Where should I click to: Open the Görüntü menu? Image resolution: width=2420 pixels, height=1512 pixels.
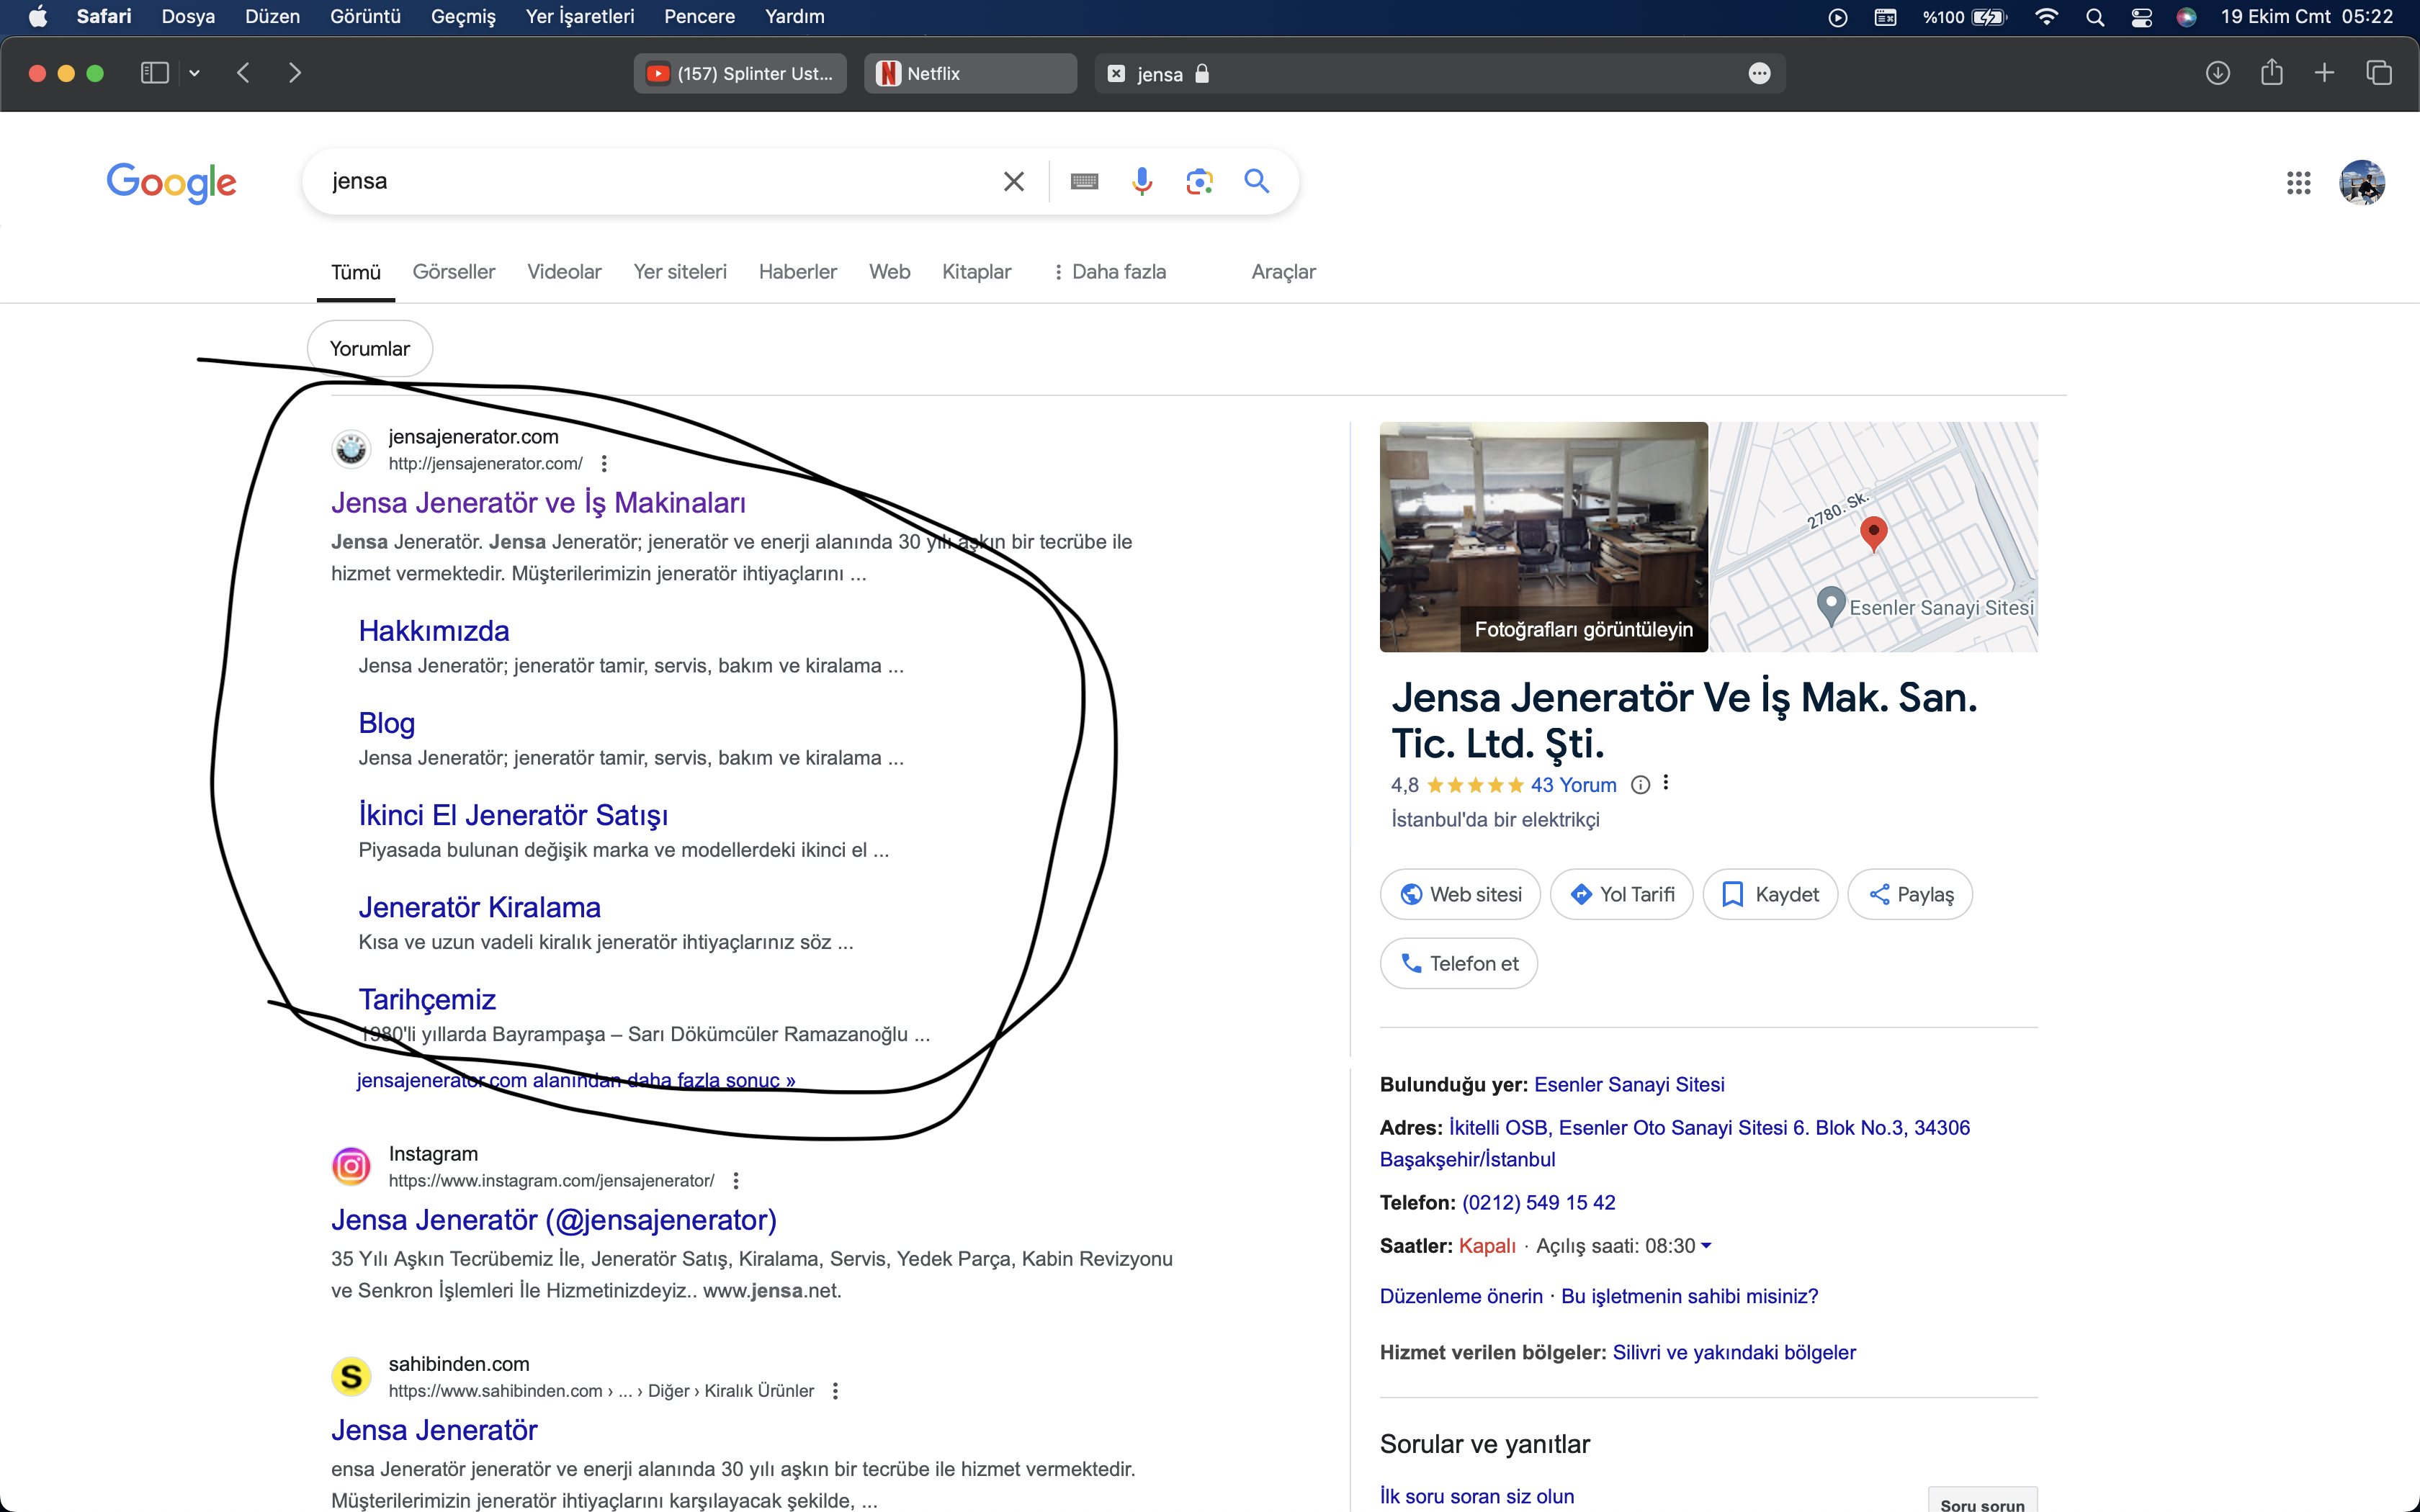point(365,17)
